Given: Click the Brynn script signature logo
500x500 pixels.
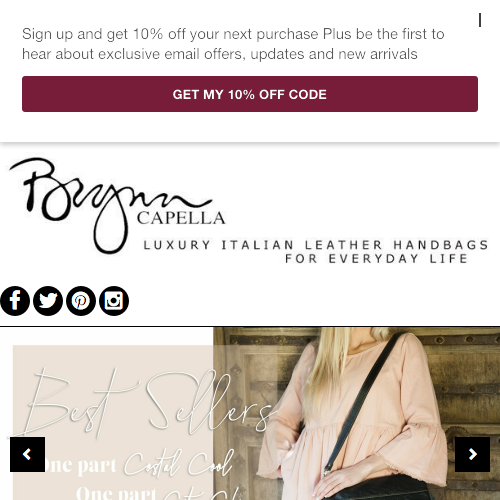Looking at the screenshot, I should (110, 203).
